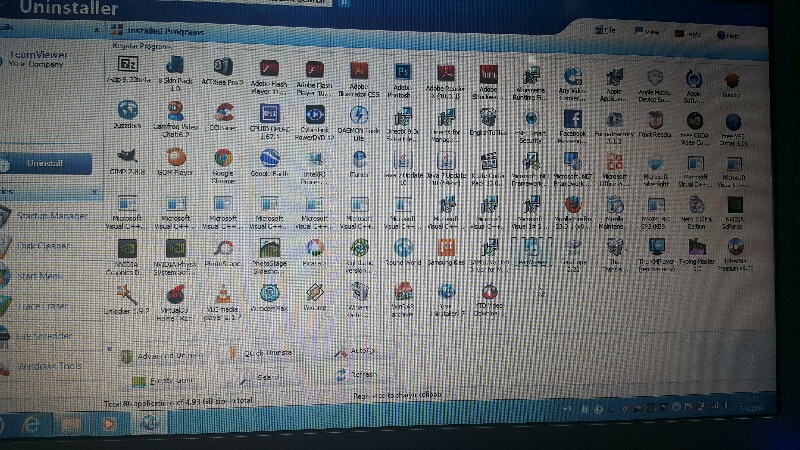Switch to the Installed Programs tab
800x450 pixels.
158,31
